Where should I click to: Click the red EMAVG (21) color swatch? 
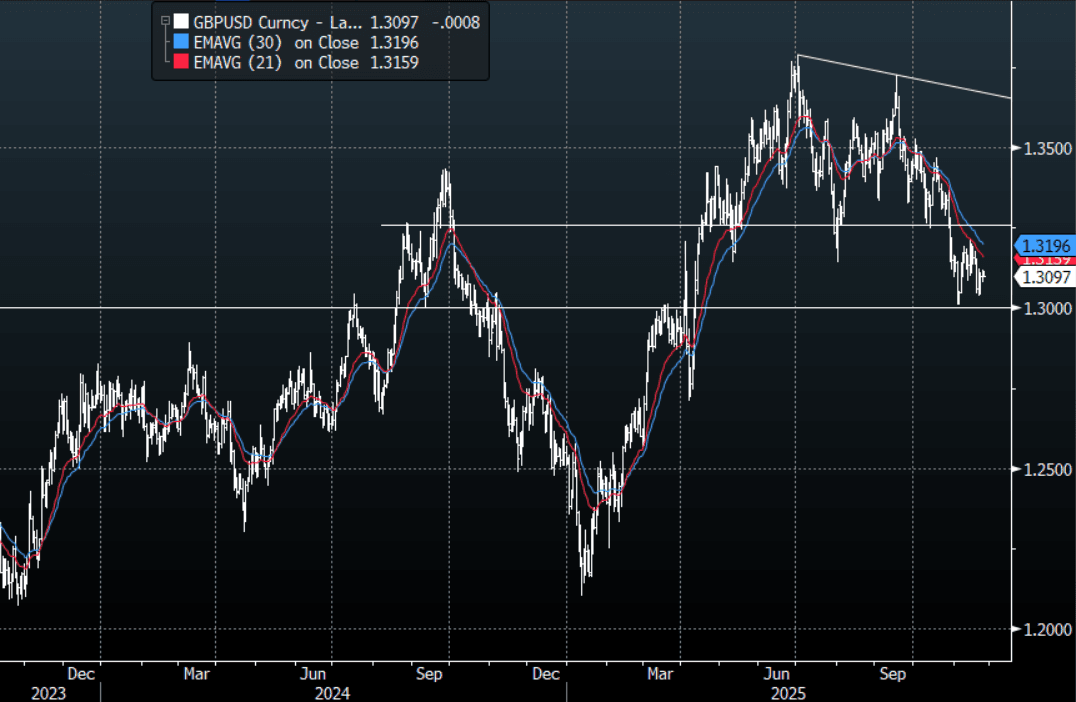(x=180, y=62)
